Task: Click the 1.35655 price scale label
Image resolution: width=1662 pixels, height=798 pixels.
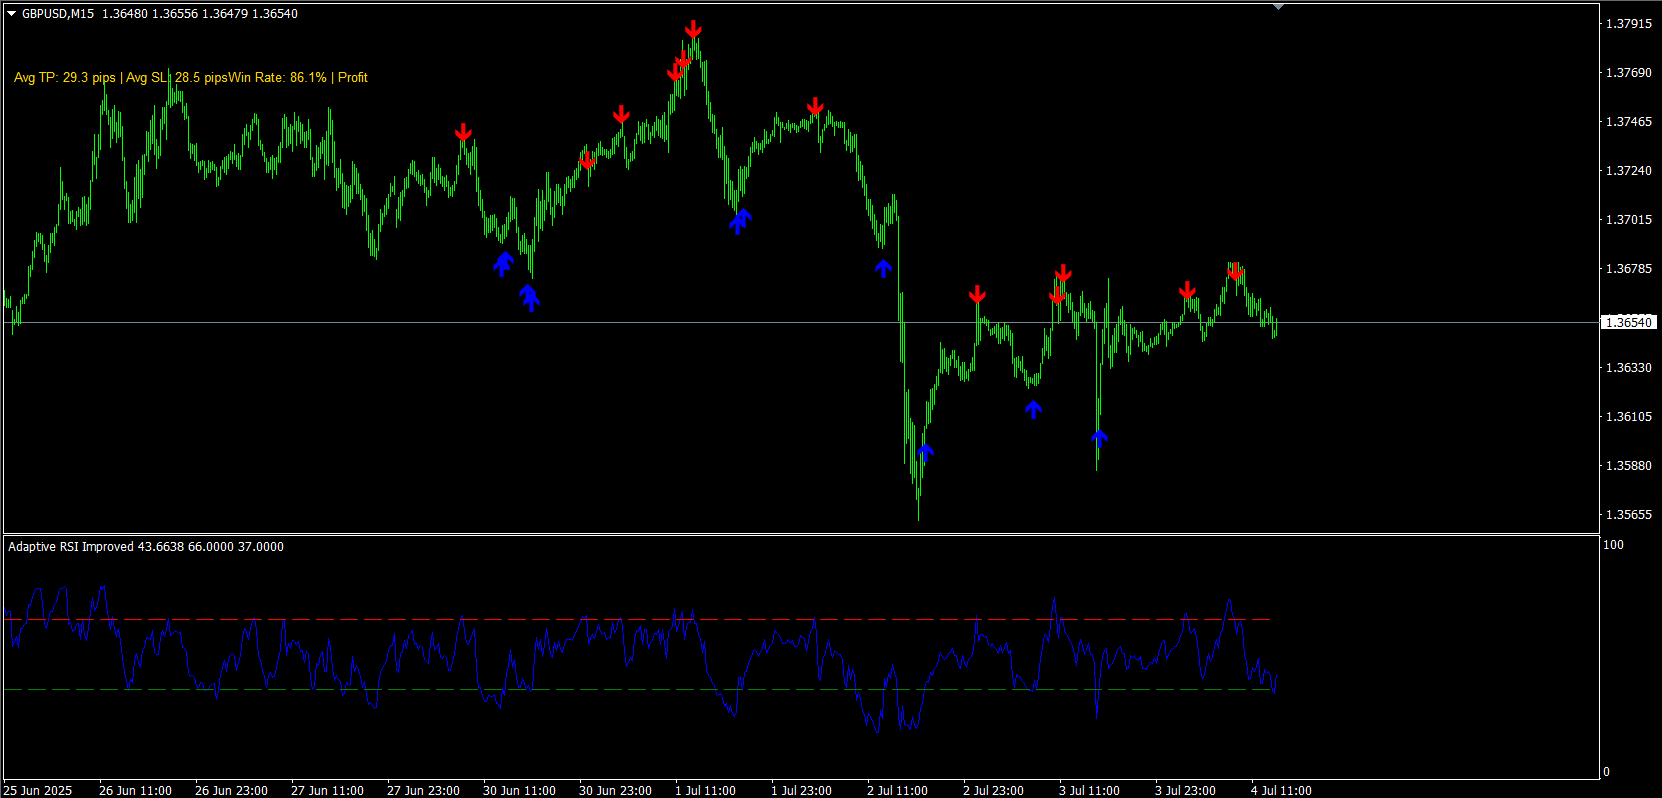Action: (1629, 514)
